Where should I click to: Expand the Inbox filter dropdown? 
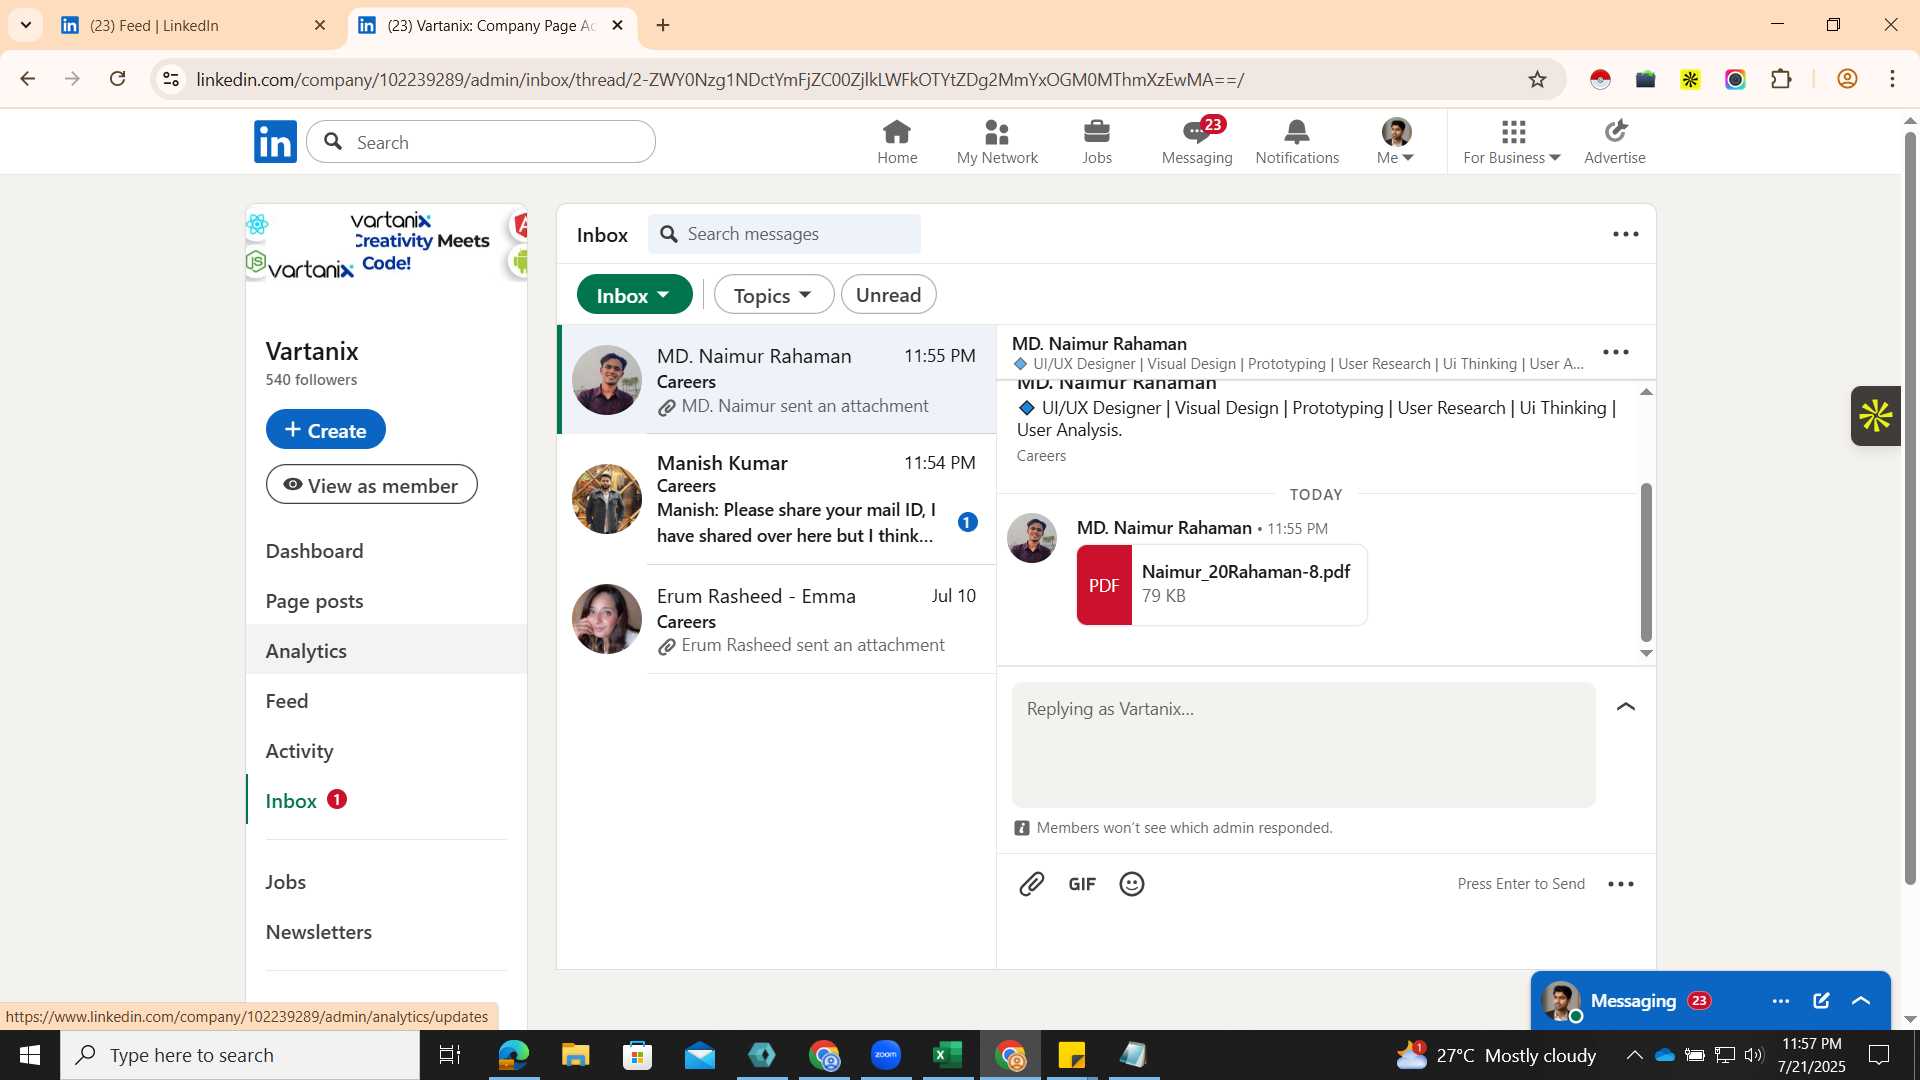634,295
